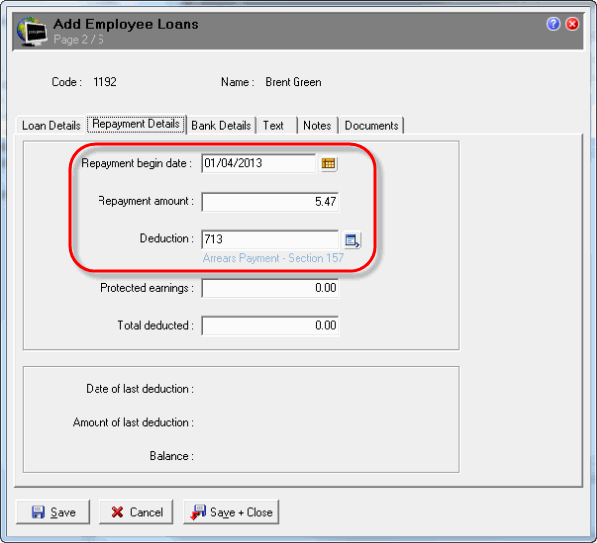Go to the Text tab
This screenshot has height=543, width=597.
coord(273,125)
